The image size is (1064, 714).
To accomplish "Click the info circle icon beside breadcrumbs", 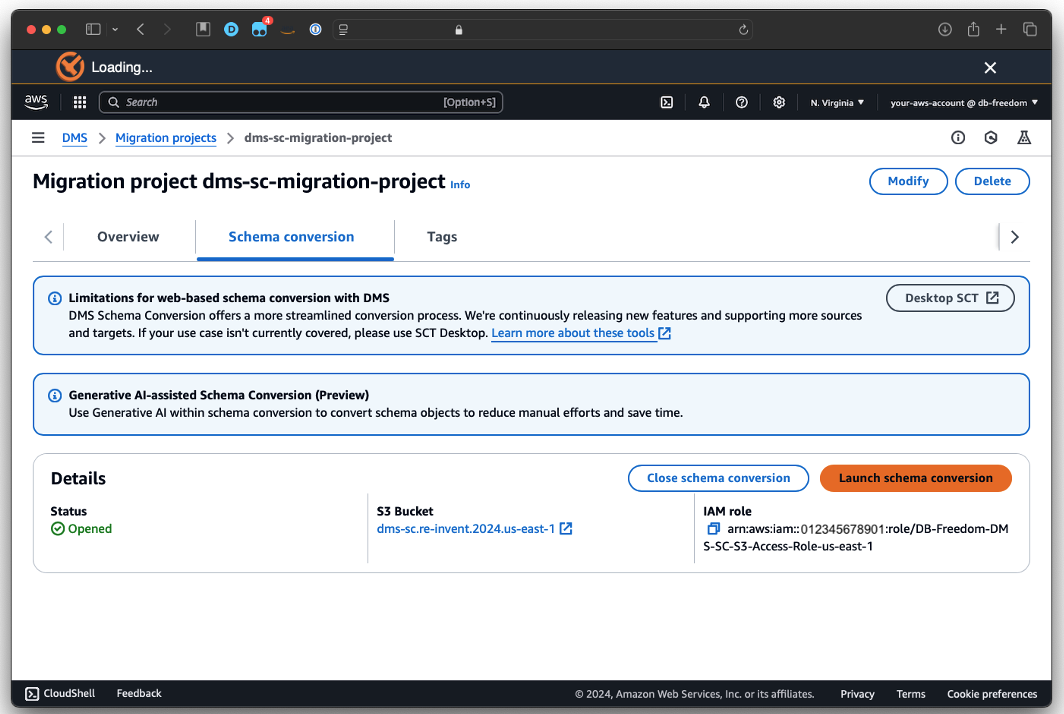I will 958,138.
